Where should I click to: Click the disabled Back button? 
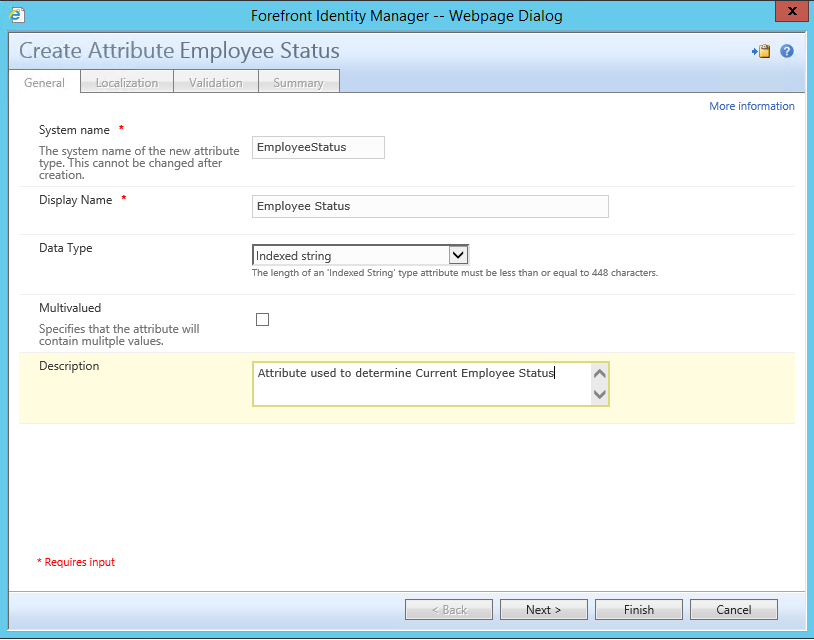pos(449,609)
